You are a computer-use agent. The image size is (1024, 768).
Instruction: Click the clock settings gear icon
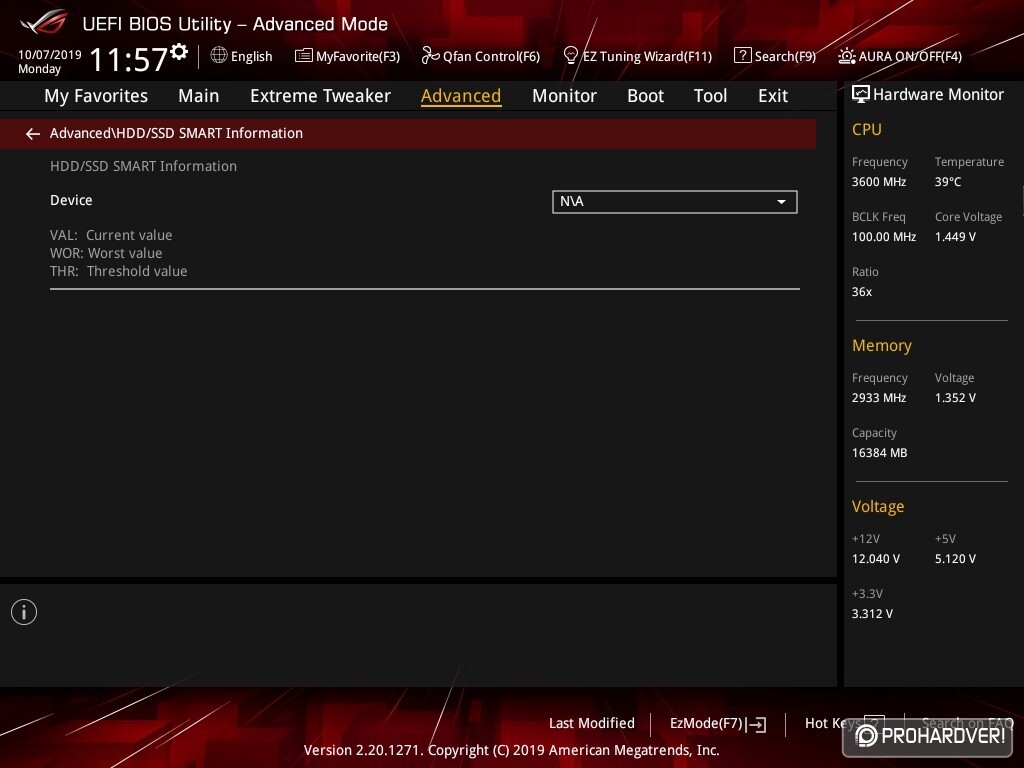[x=179, y=51]
